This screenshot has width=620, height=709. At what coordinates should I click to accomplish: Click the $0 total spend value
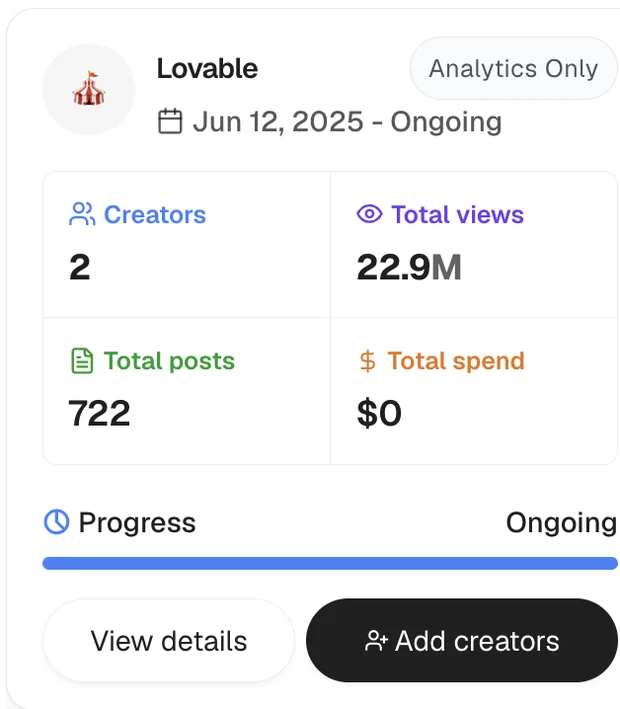(379, 413)
